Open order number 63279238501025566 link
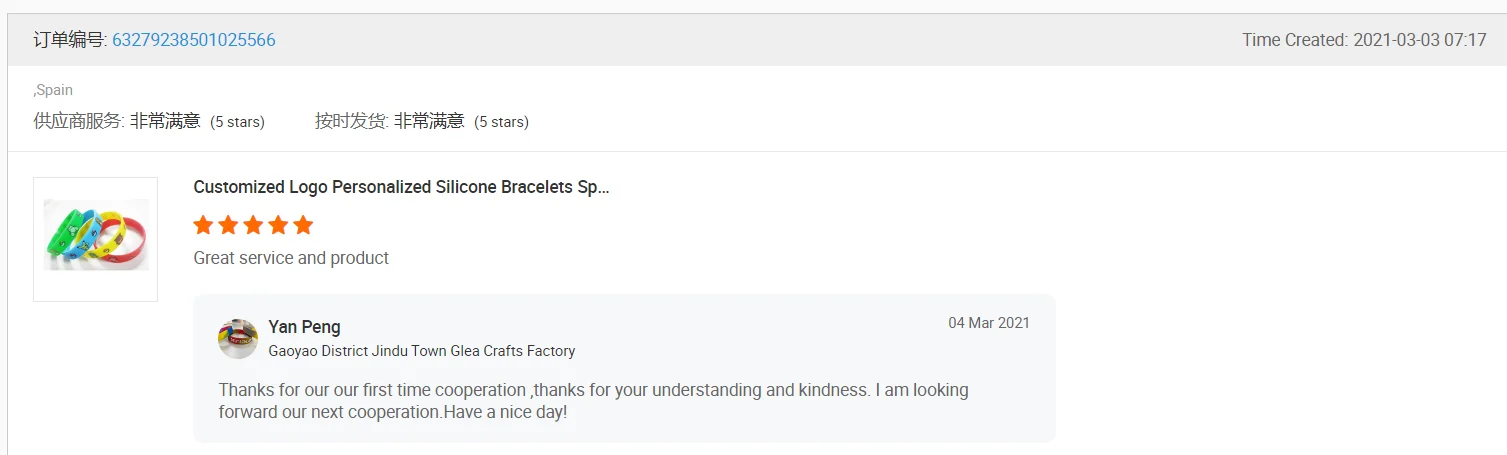This screenshot has height=455, width=1507. click(x=194, y=40)
